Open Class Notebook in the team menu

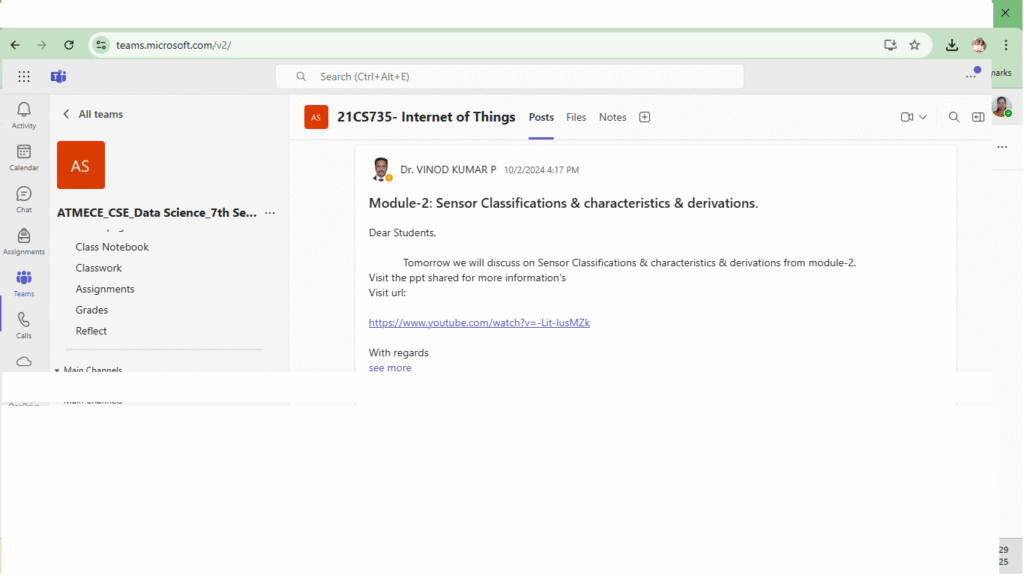112,247
